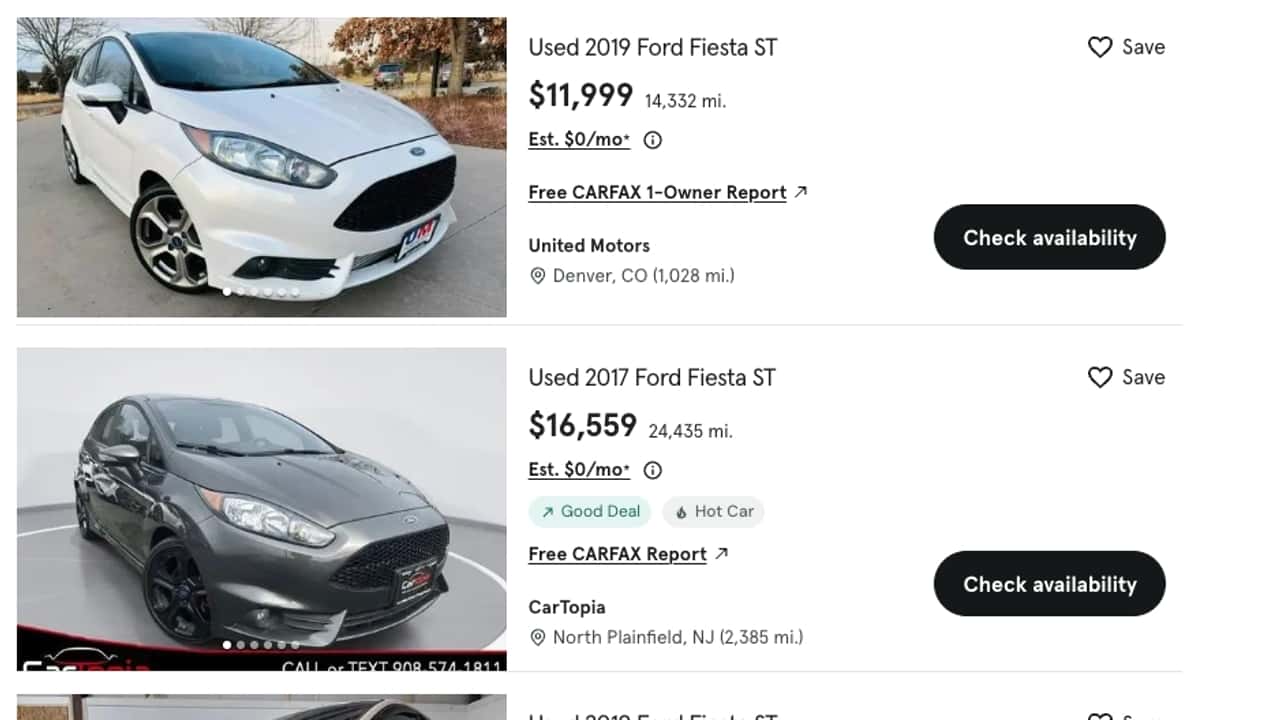The image size is (1280, 720).
Task: Click the photo of the white 2019 Fiesta ST
Action: point(260,167)
